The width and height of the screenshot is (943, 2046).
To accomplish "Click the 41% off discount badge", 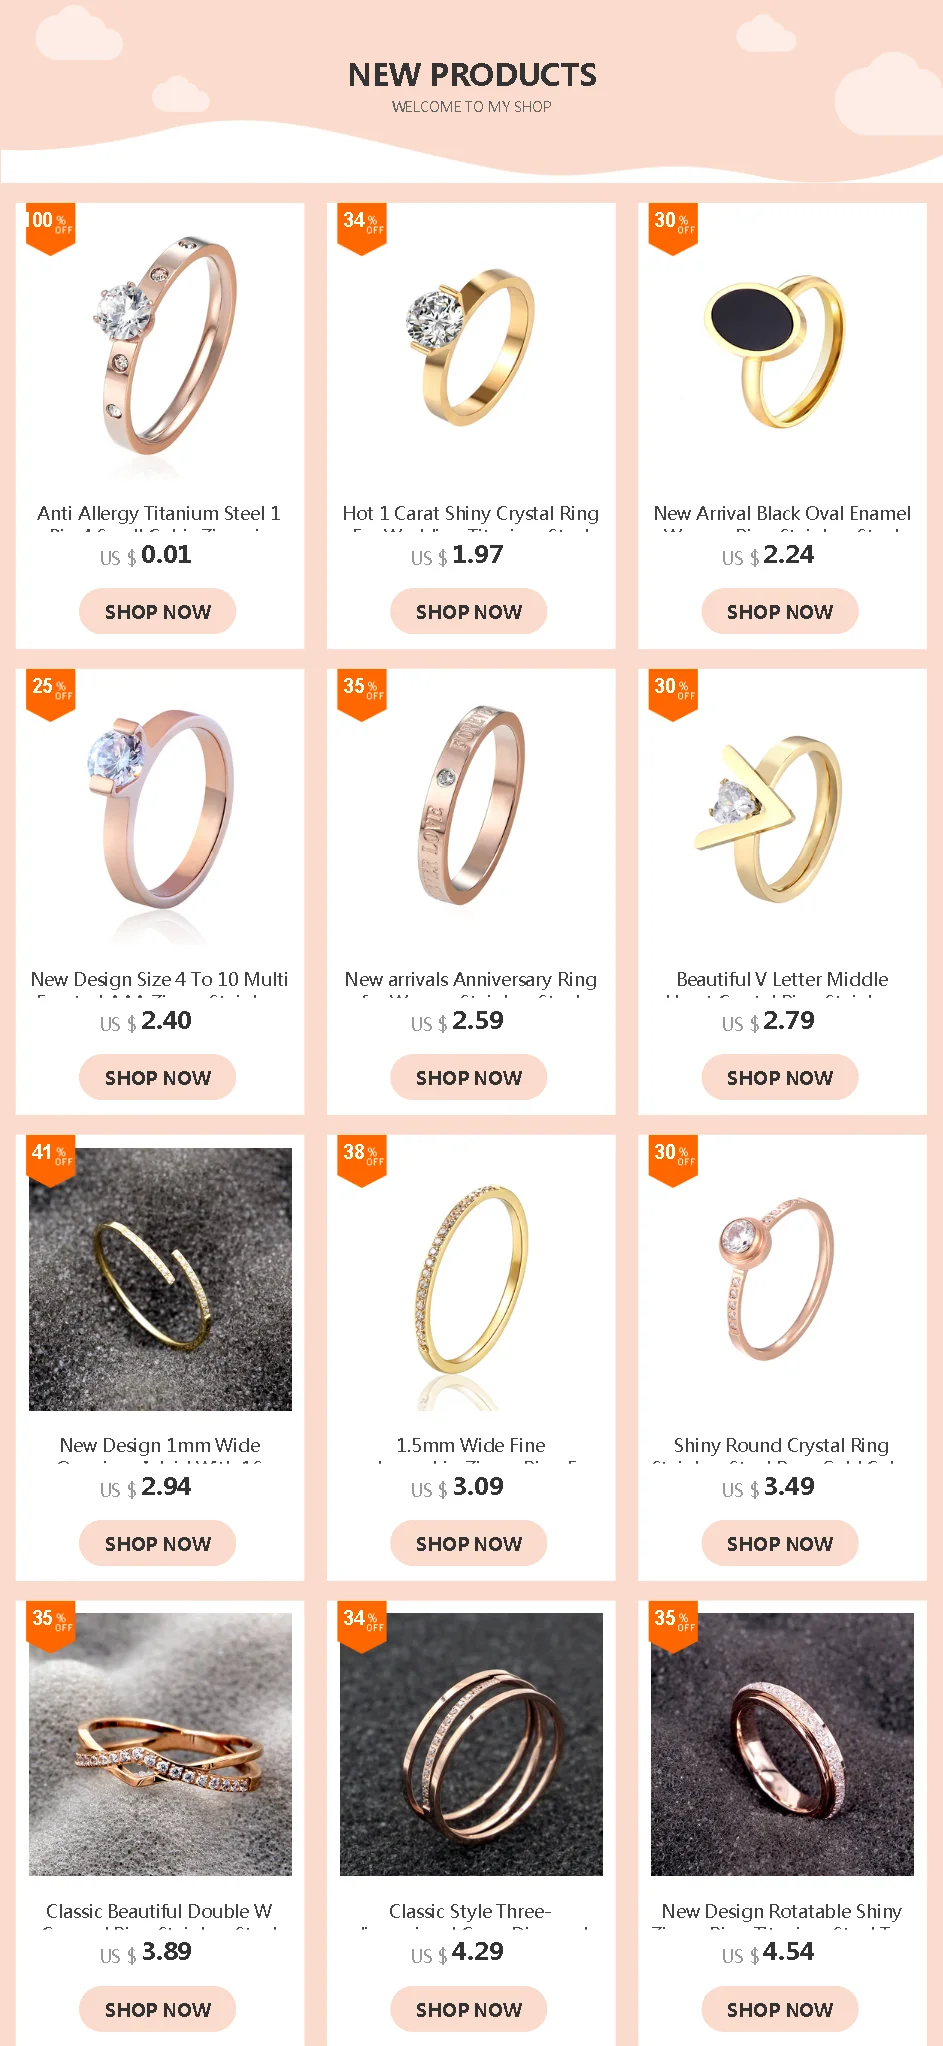I will tap(50, 1160).
